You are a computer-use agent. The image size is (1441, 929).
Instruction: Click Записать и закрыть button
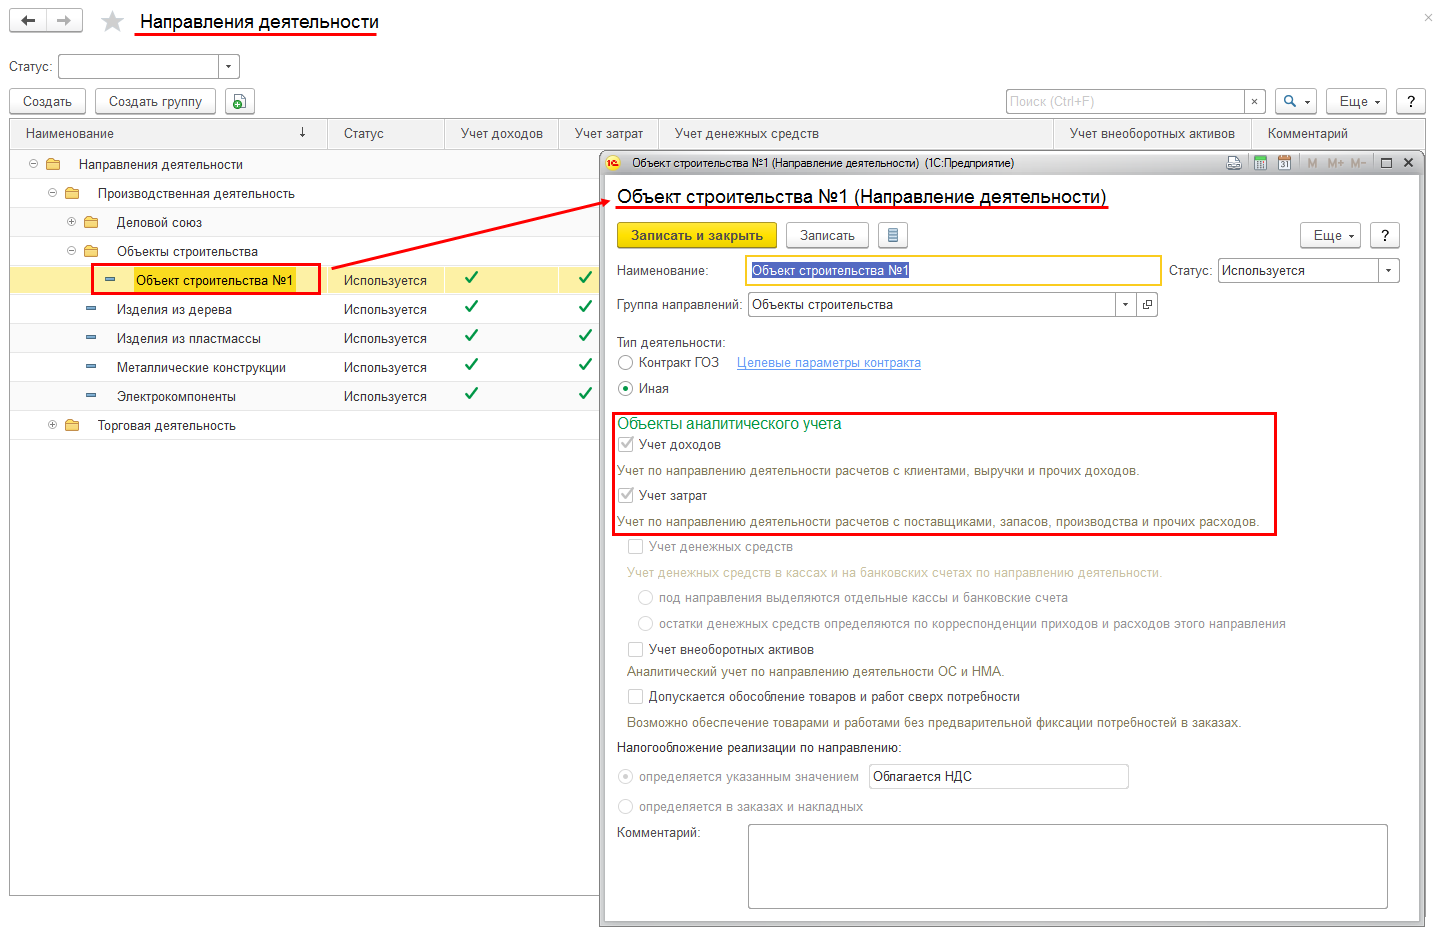coord(697,235)
